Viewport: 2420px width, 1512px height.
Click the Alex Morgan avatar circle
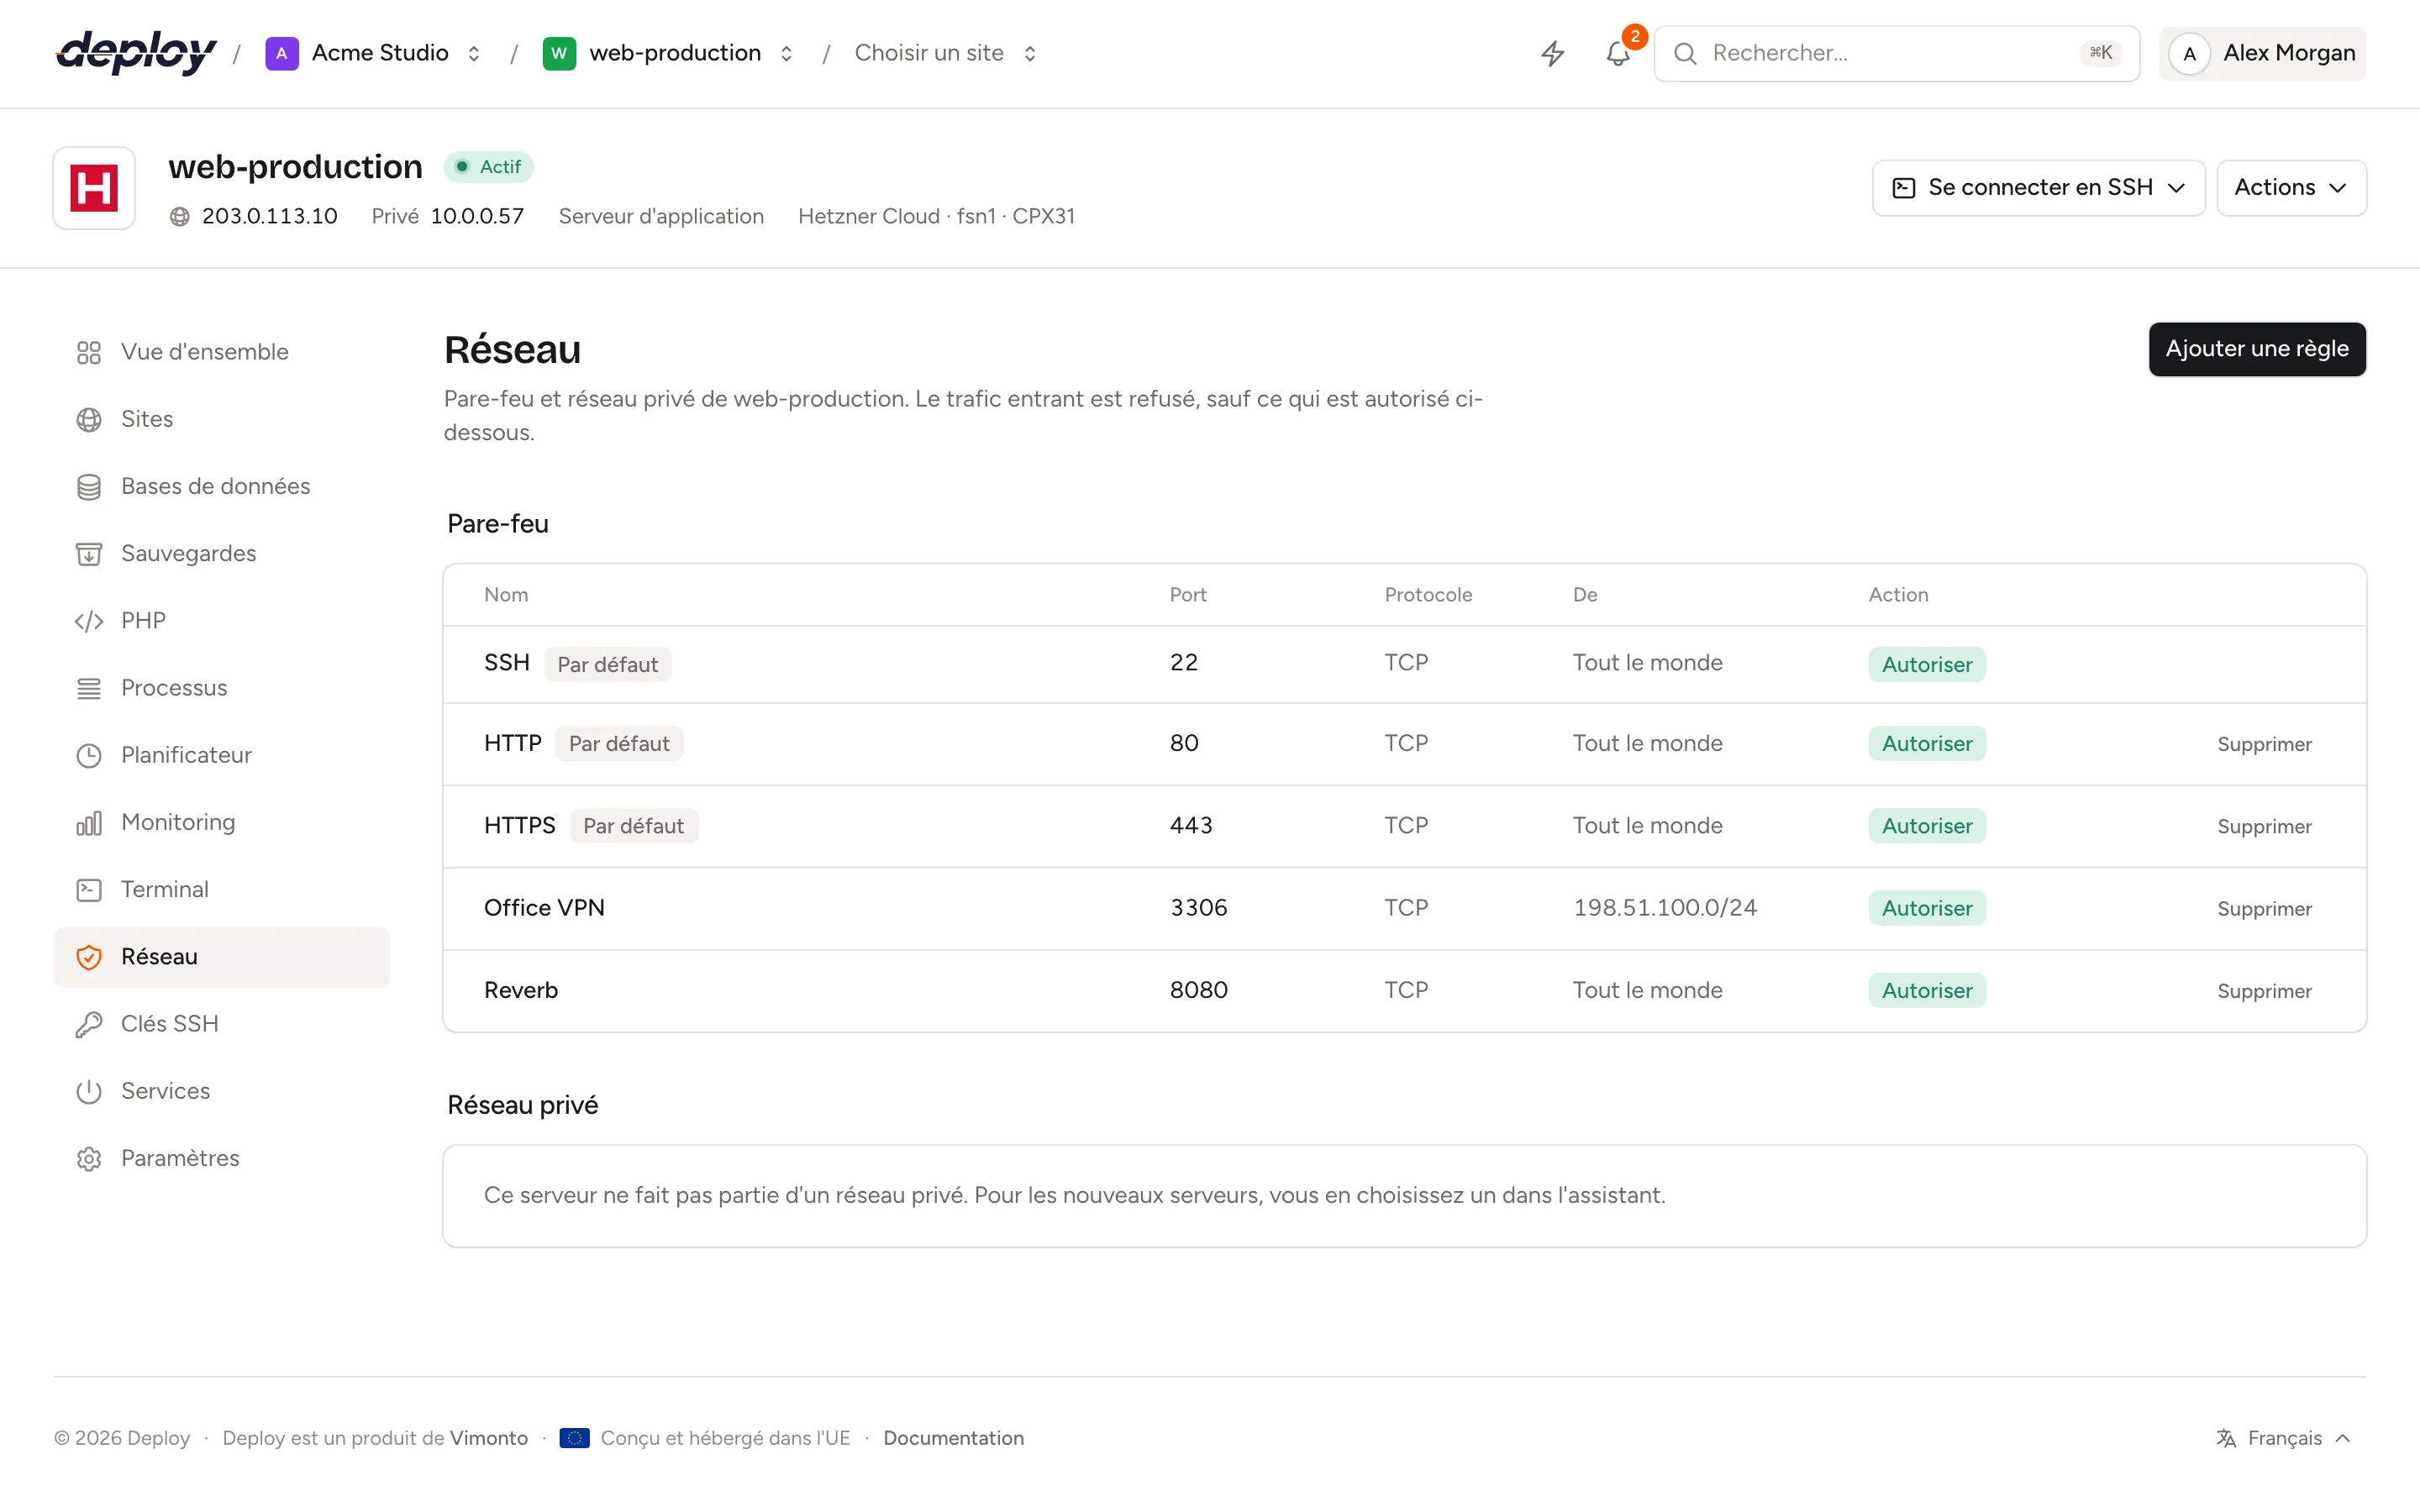pyautogui.click(x=2189, y=54)
